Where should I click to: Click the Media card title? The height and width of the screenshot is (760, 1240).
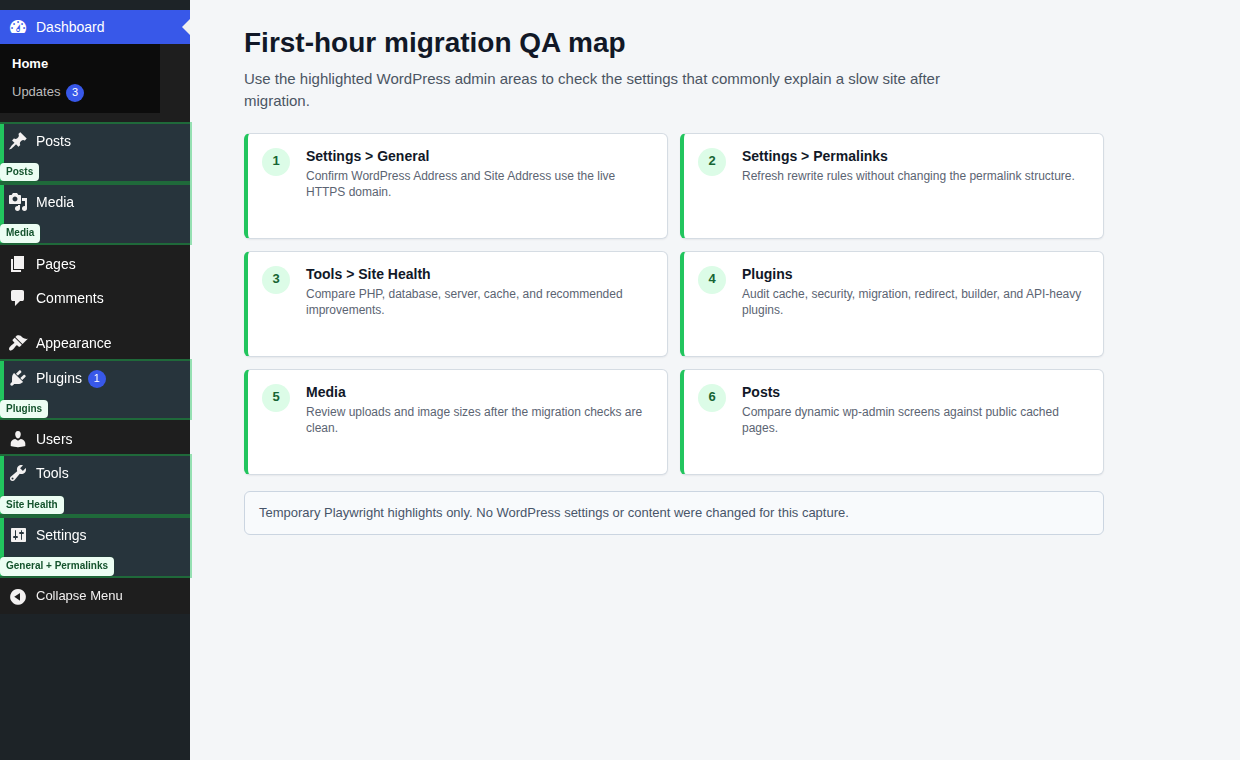(326, 392)
